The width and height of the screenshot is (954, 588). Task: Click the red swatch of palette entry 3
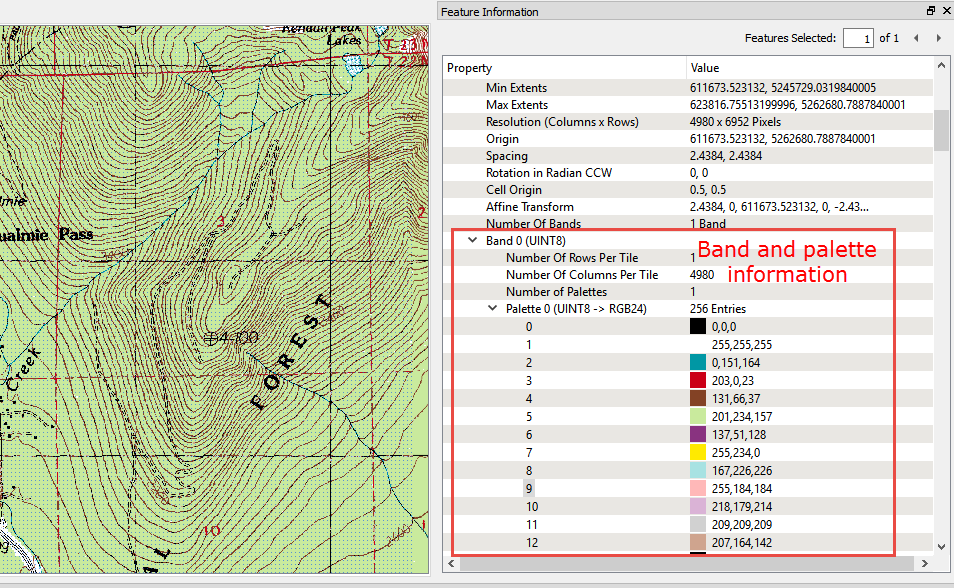pyautogui.click(x=698, y=380)
